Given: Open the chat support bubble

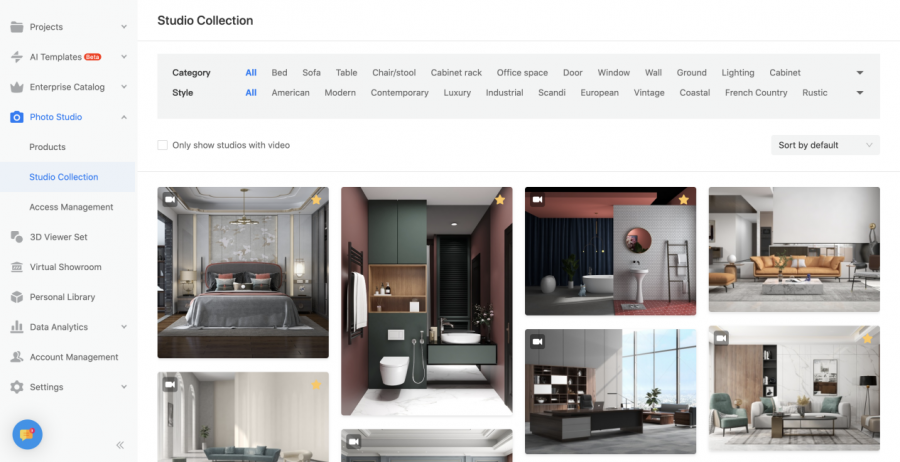Looking at the screenshot, I should 27,434.
